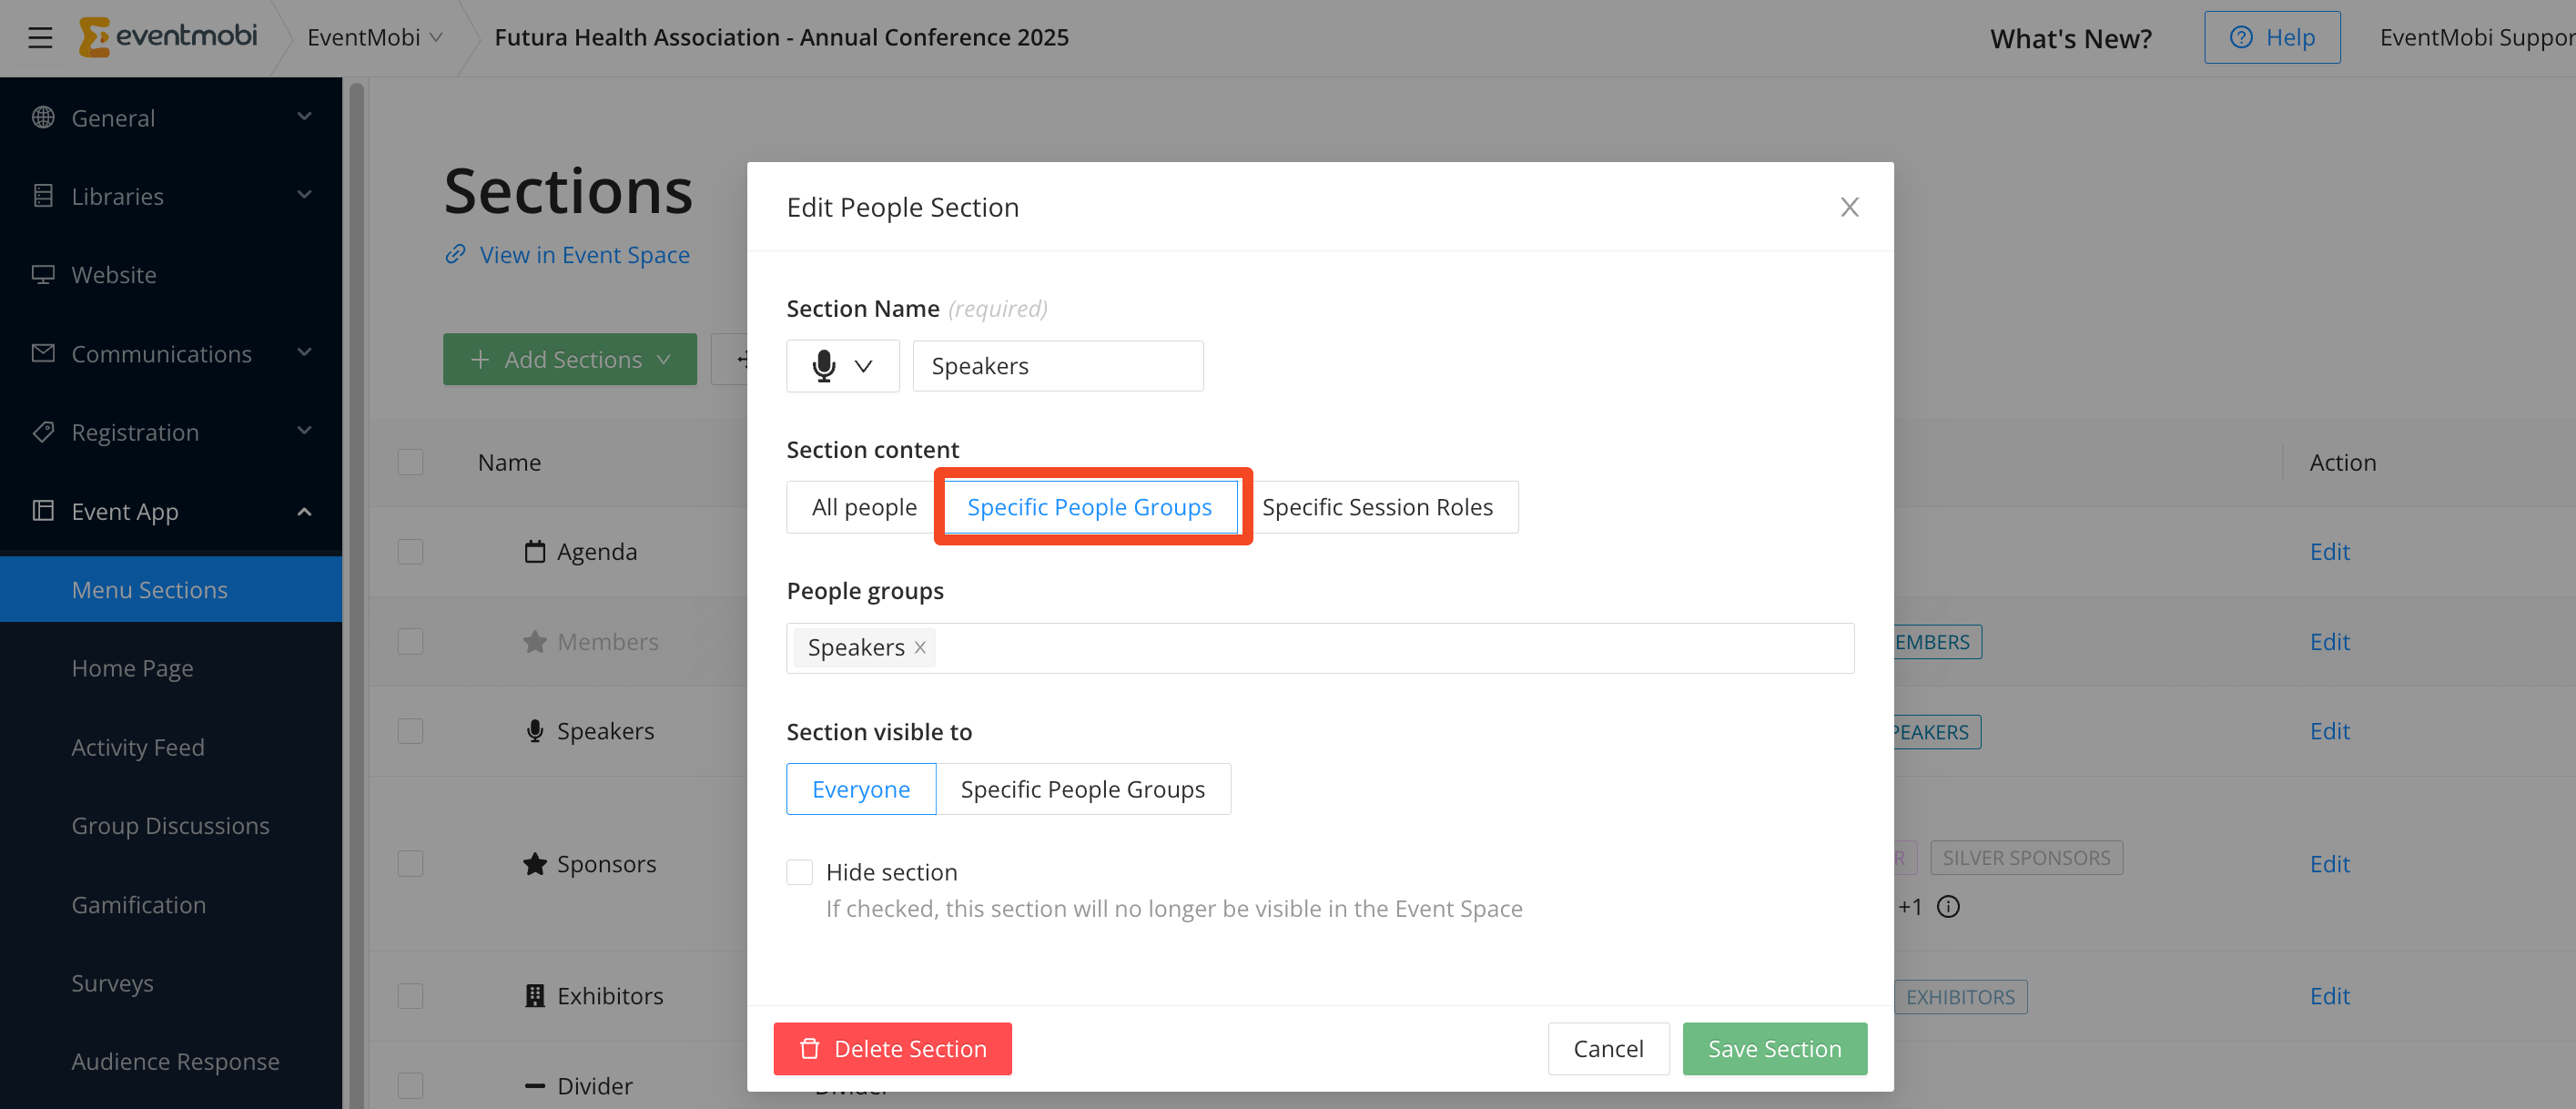Click the General globe icon in sidebar
The image size is (2576, 1109).
[x=43, y=117]
